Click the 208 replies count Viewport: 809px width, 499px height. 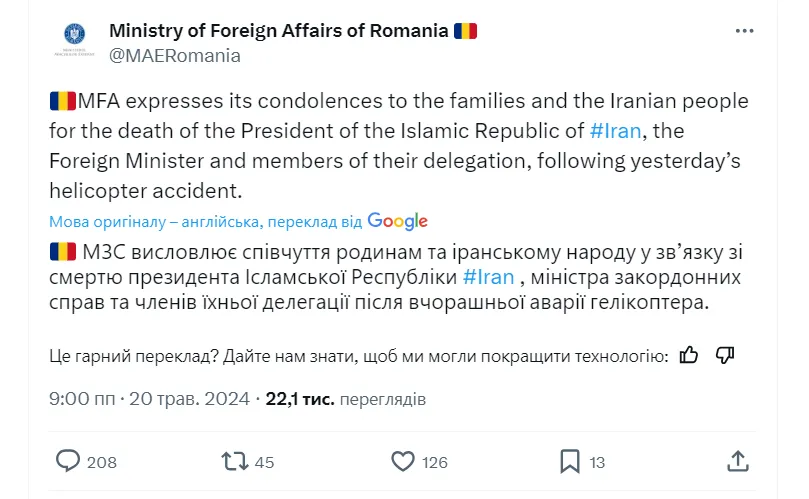101,462
